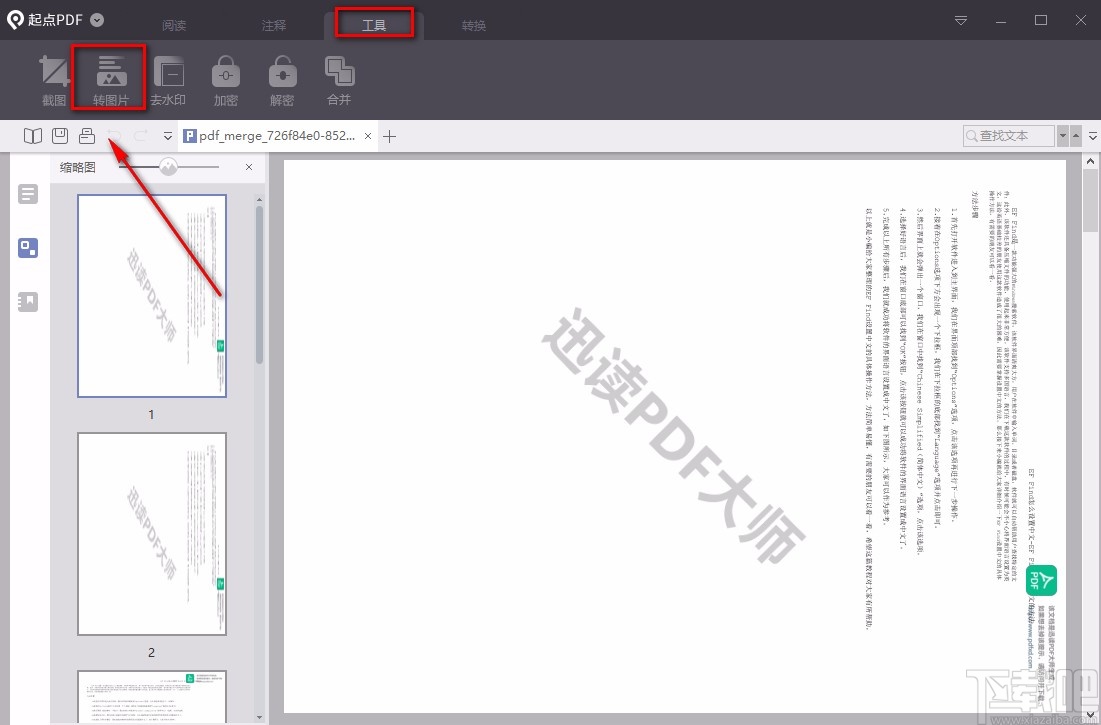Click the open file book icon

(x=33, y=136)
